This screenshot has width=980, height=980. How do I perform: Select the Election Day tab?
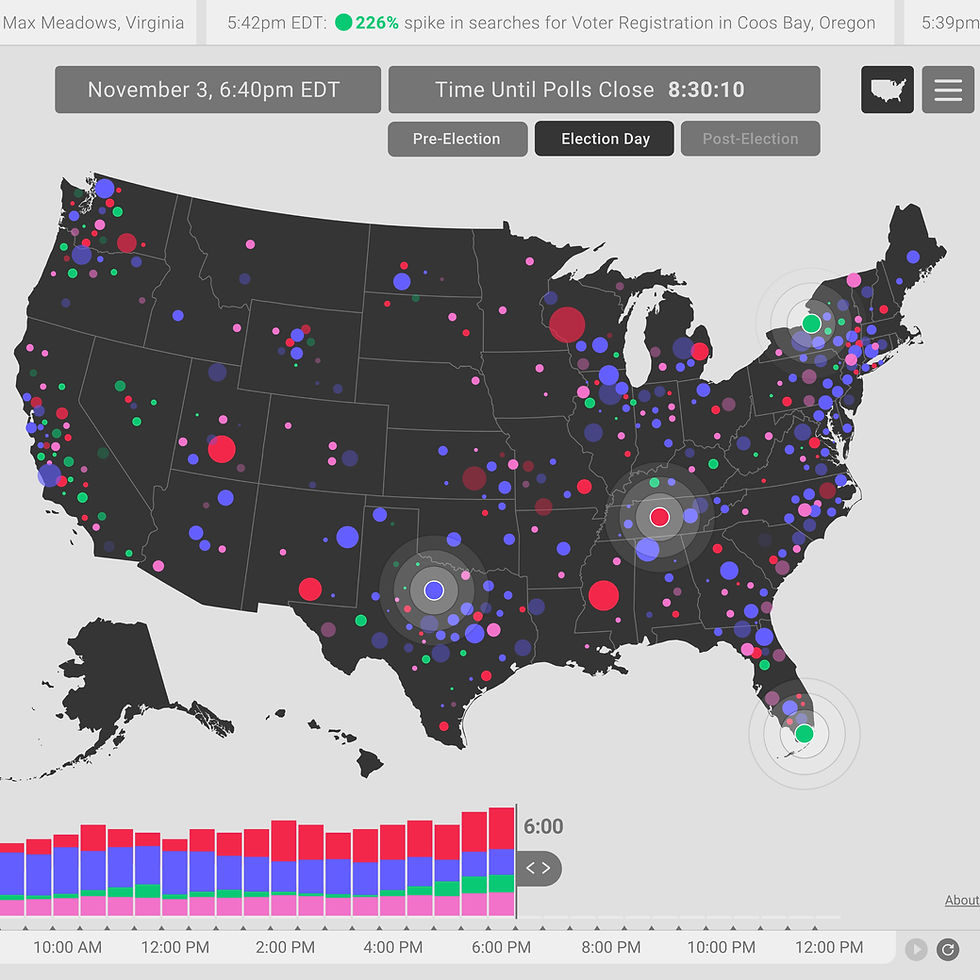point(604,139)
